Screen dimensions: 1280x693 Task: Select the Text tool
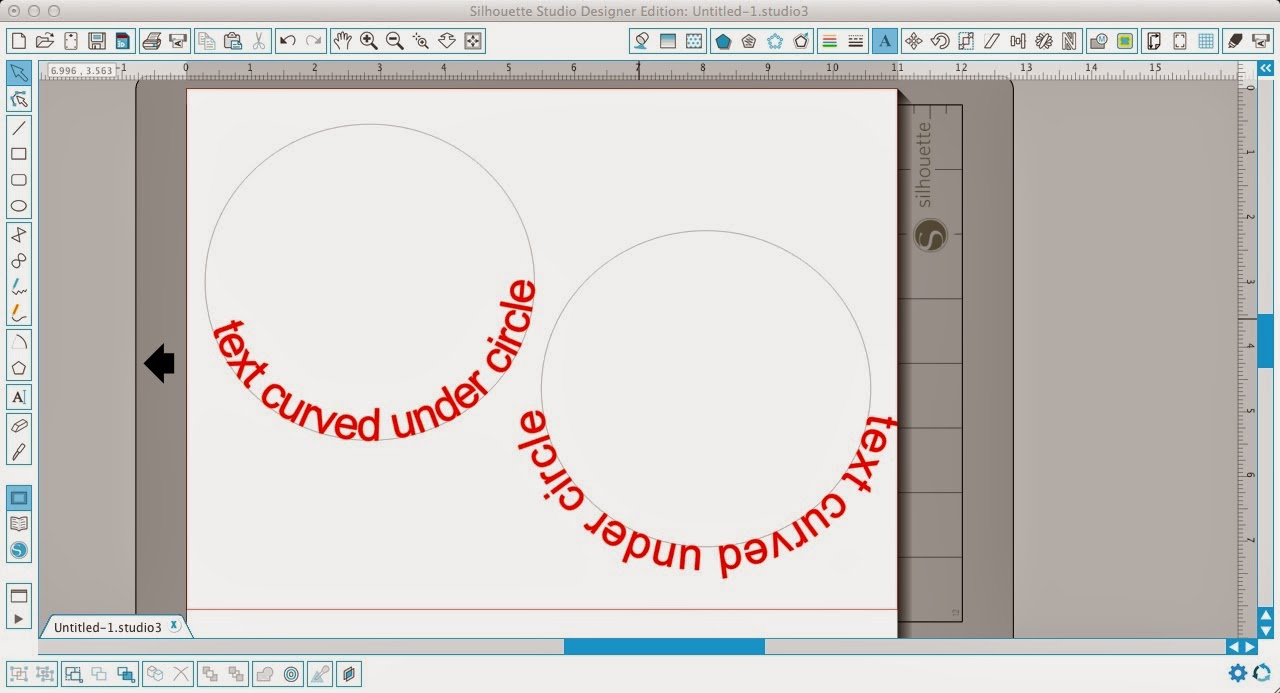pos(18,397)
